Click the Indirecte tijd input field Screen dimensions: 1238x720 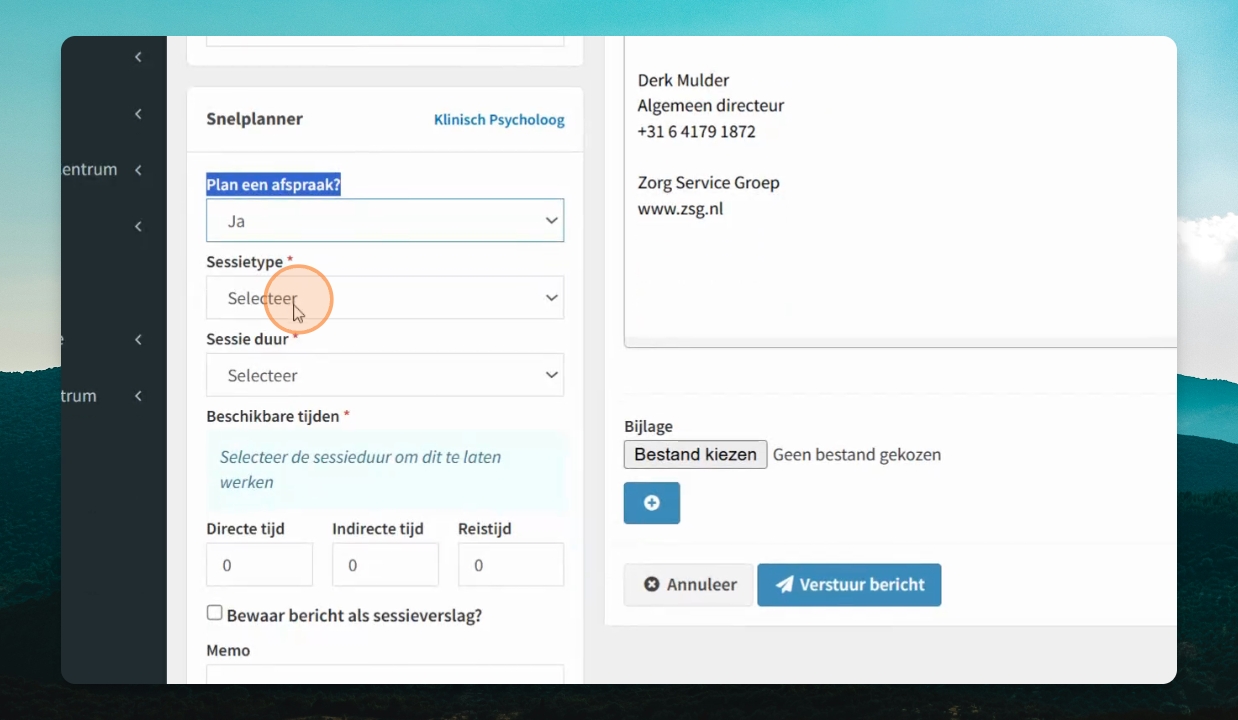pos(385,565)
